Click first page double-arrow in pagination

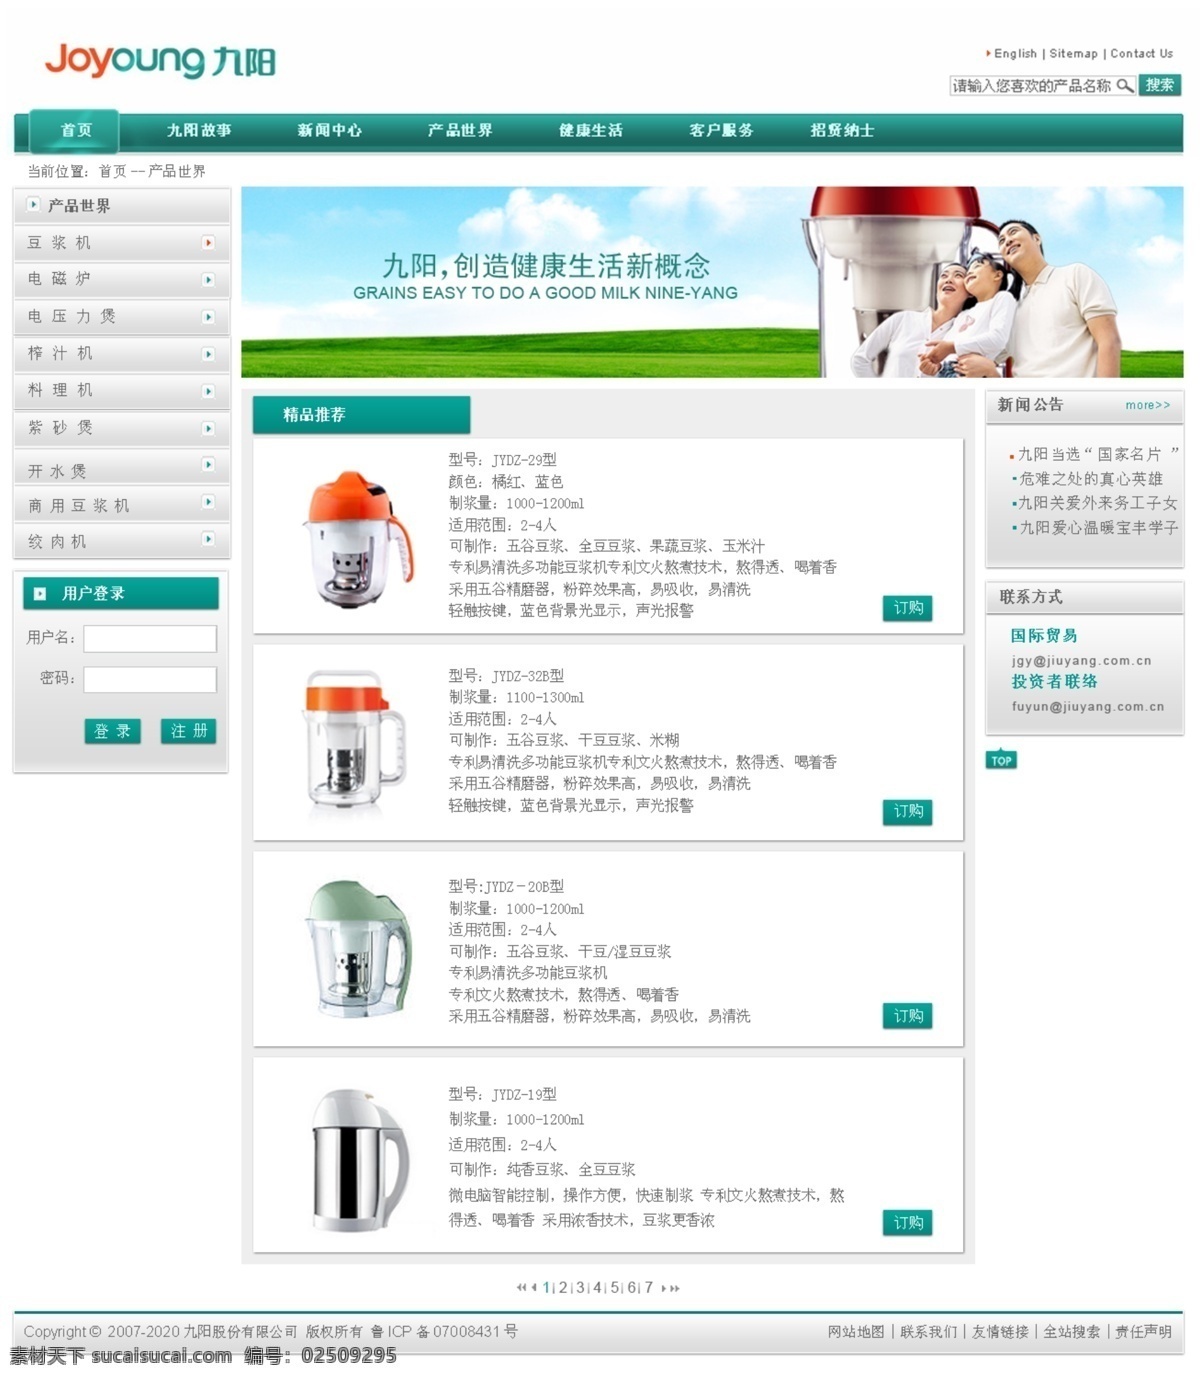click(x=521, y=1288)
